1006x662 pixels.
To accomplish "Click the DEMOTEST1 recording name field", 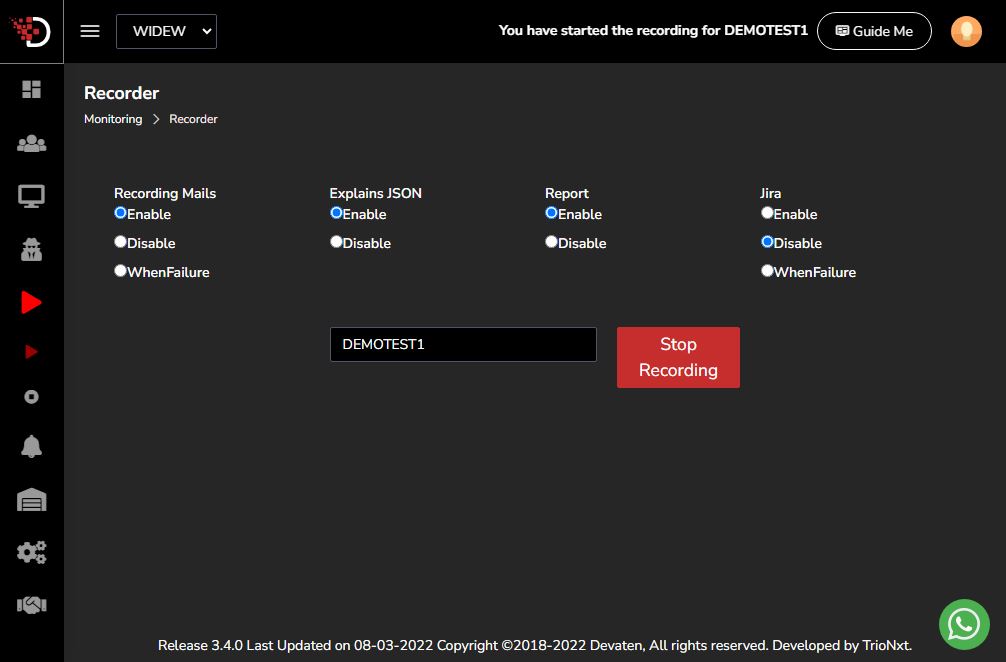I will pyautogui.click(x=463, y=344).
